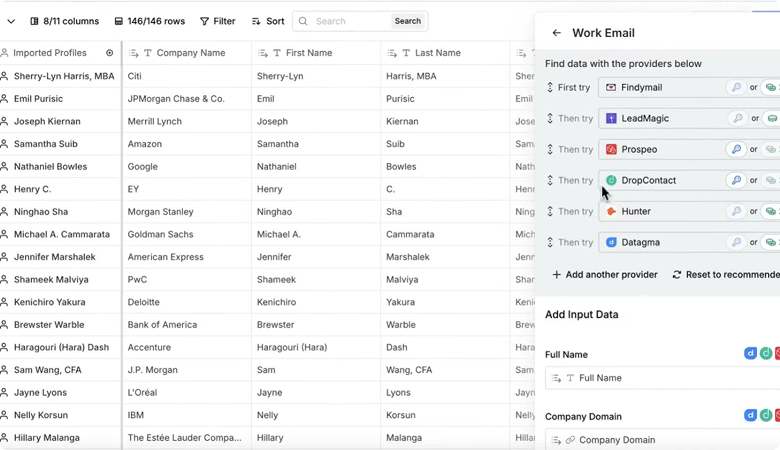The width and height of the screenshot is (780, 450).
Task: Toggle the API key option for Findymail
Action: tap(736, 88)
